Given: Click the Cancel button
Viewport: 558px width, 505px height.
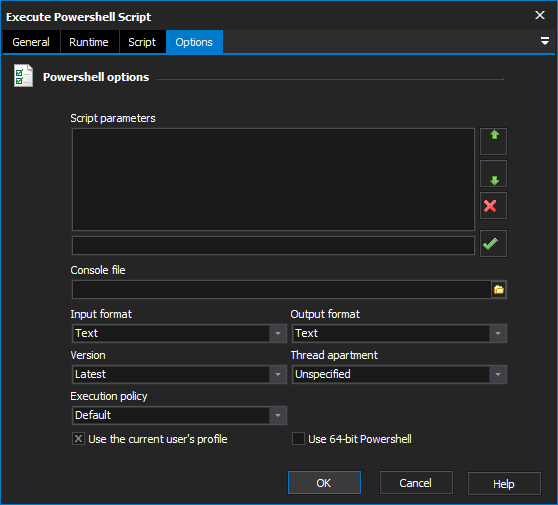Looking at the screenshot, I should (416, 483).
